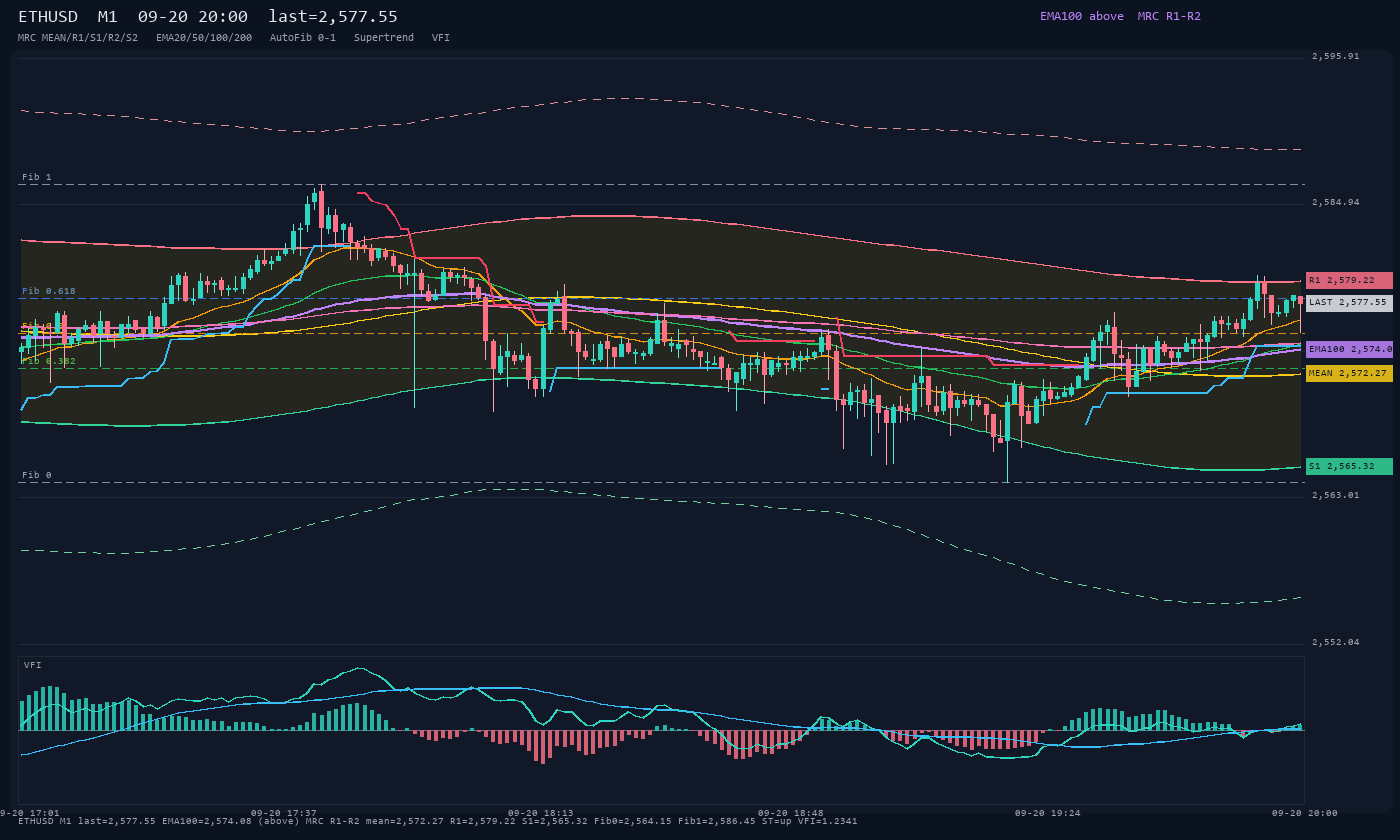
Task: Select the EMA100 purple price tag
Action: (1349, 349)
